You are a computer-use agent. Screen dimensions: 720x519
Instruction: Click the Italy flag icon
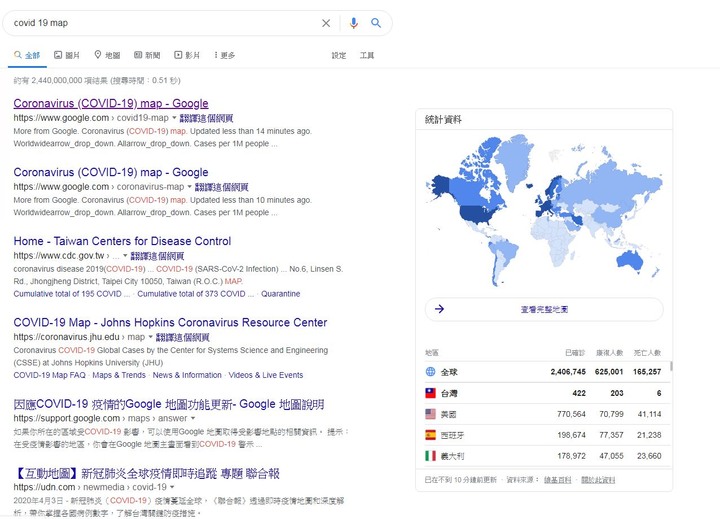430,456
